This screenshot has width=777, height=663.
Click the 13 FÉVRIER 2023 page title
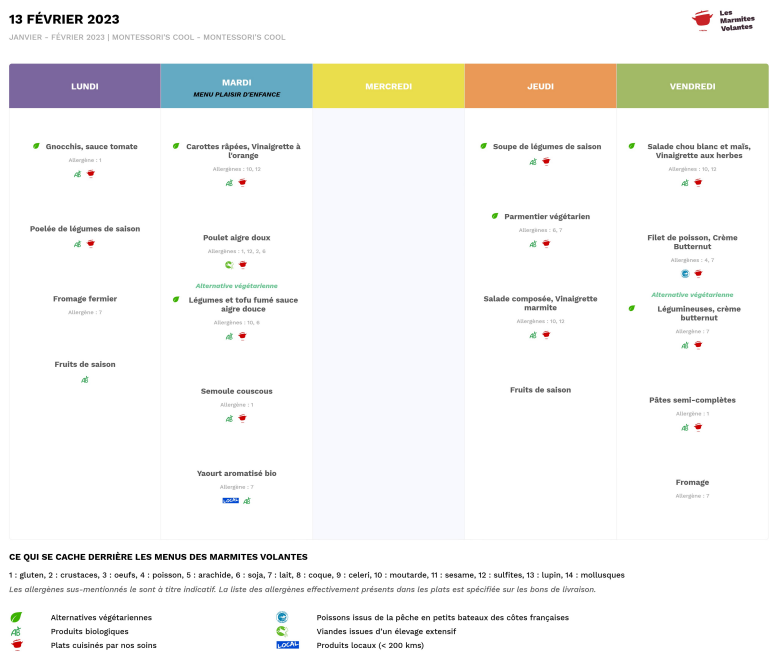[64, 19]
